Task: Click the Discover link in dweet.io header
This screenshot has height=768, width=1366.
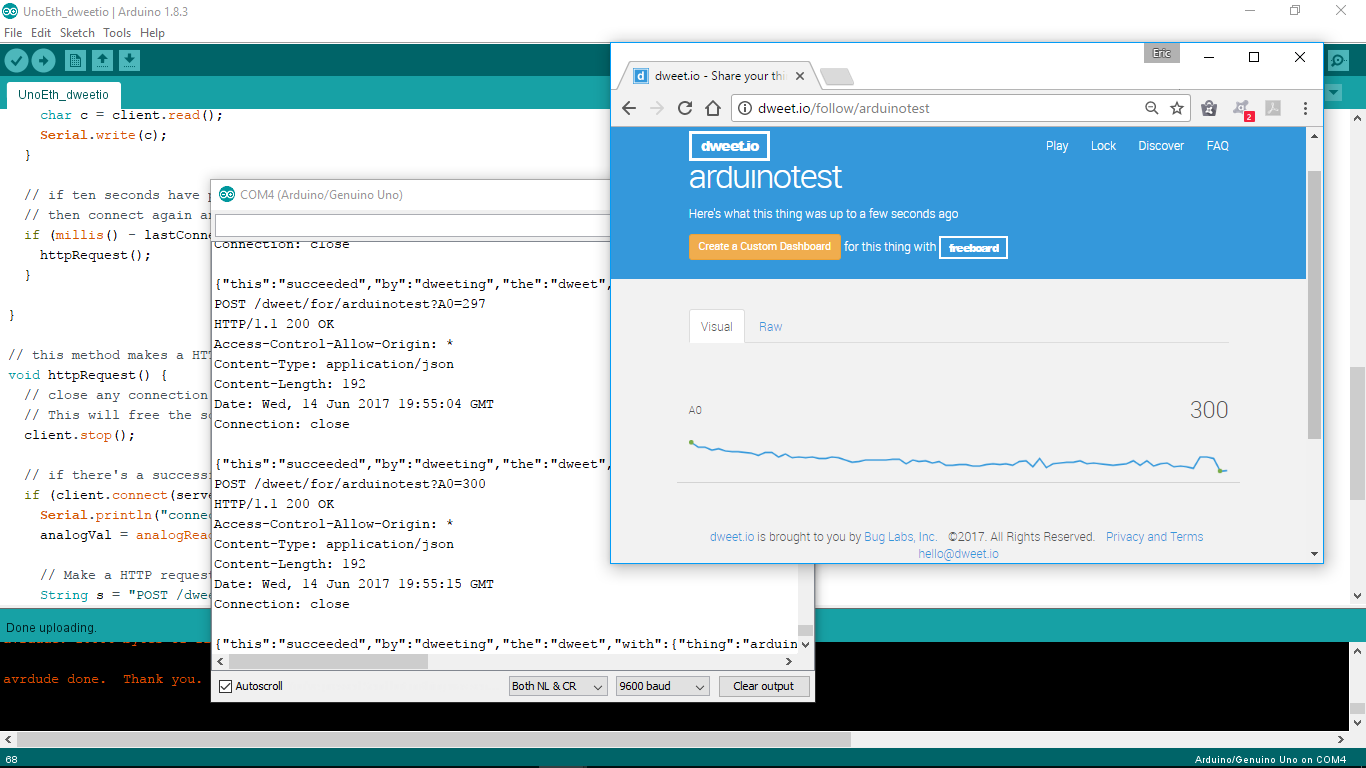Action: click(1161, 146)
